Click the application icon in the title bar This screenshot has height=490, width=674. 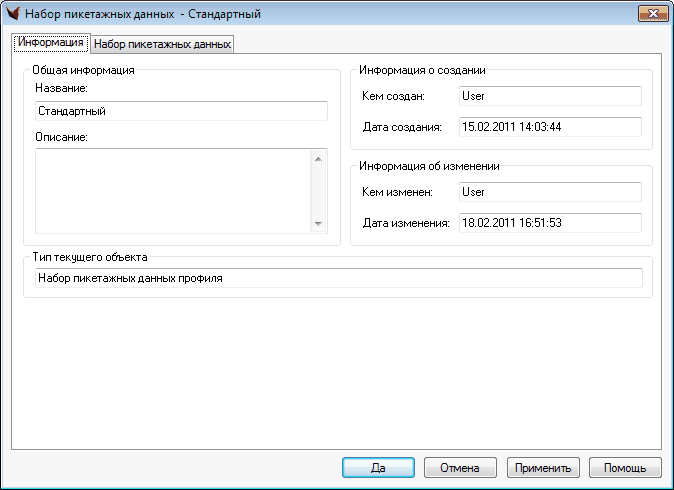[x=13, y=15]
